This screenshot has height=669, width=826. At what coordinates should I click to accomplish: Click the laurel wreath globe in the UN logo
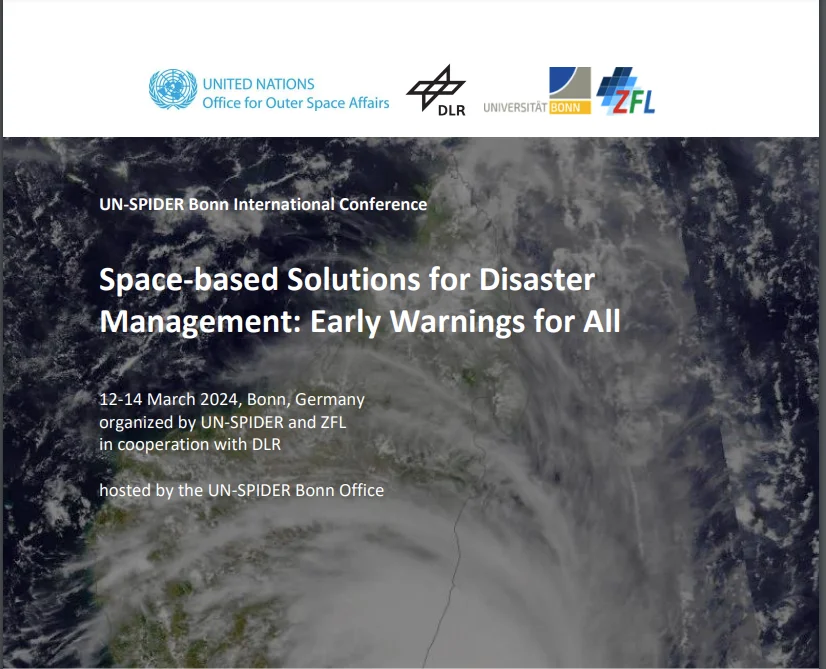172,92
